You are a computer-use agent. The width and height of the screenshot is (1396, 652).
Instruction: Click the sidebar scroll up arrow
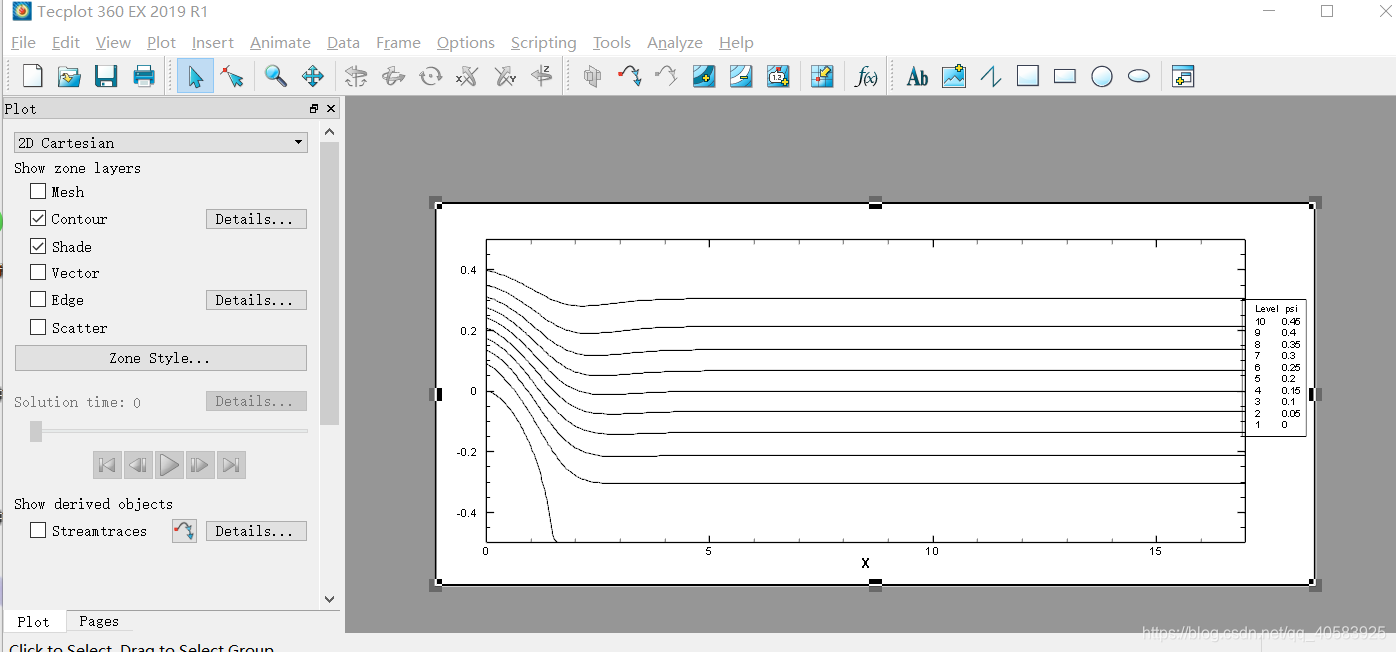tap(330, 132)
